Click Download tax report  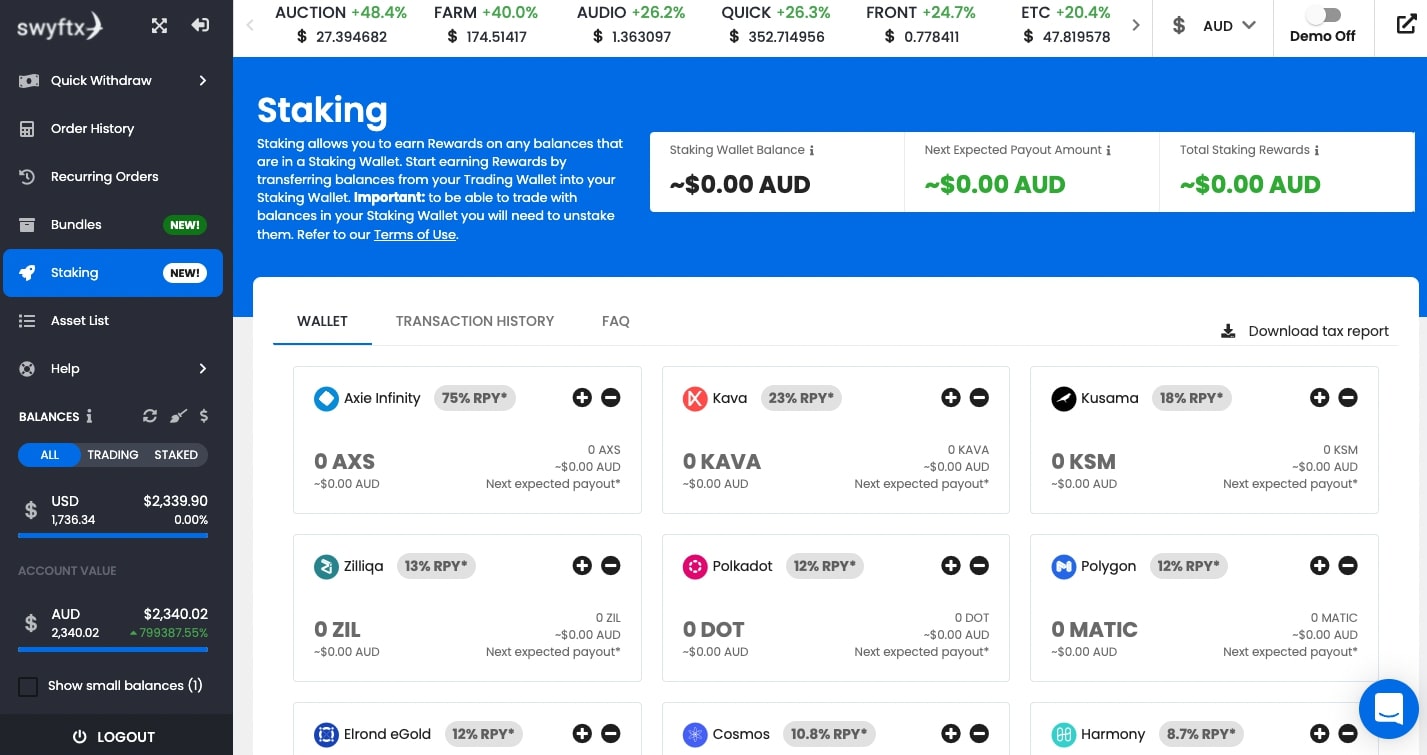click(x=1305, y=331)
